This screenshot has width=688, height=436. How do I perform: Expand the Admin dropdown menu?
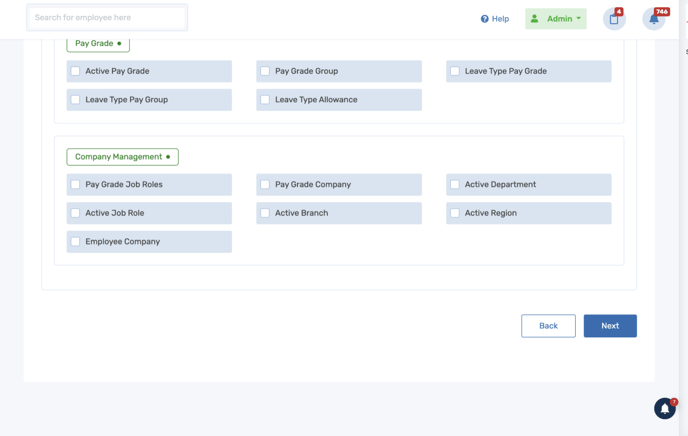556,19
